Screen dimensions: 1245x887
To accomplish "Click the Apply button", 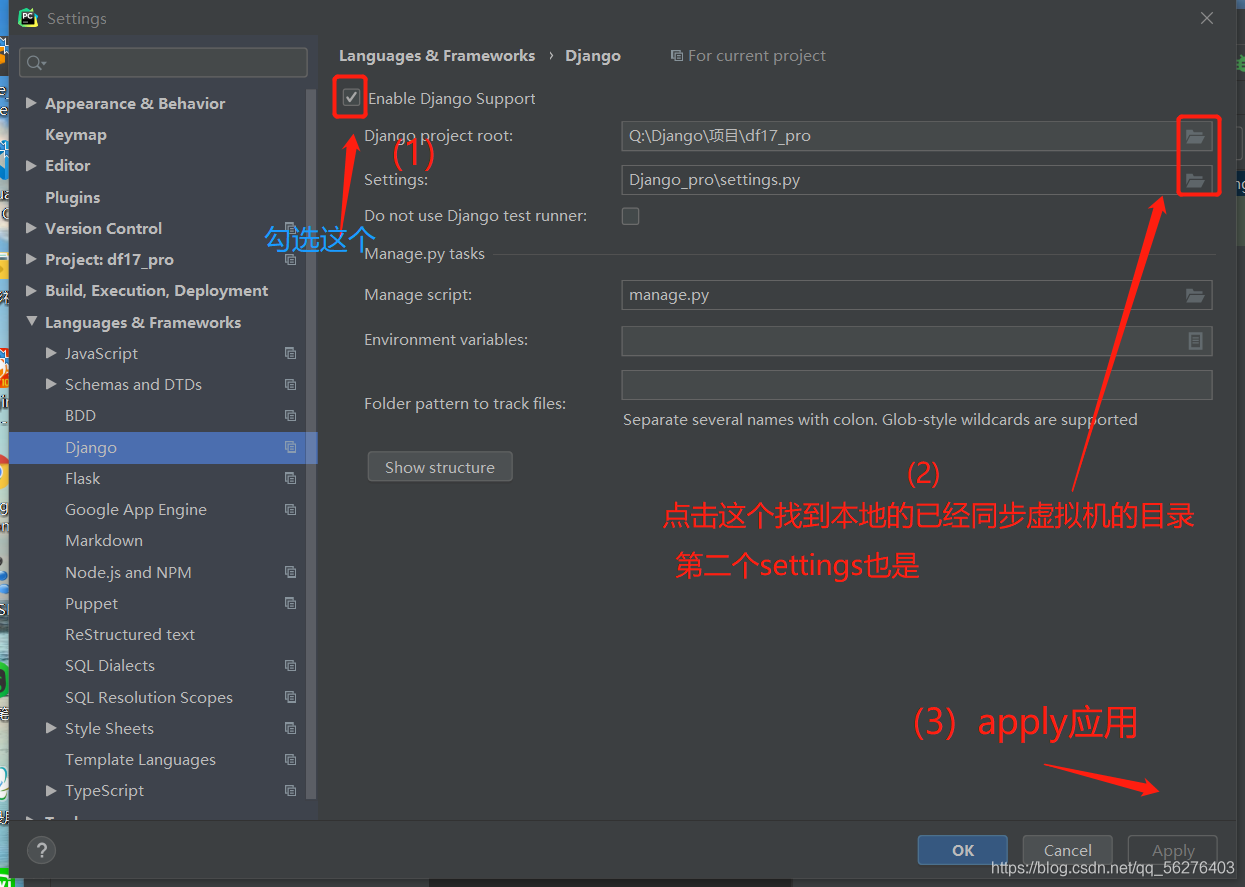I will 1173,850.
